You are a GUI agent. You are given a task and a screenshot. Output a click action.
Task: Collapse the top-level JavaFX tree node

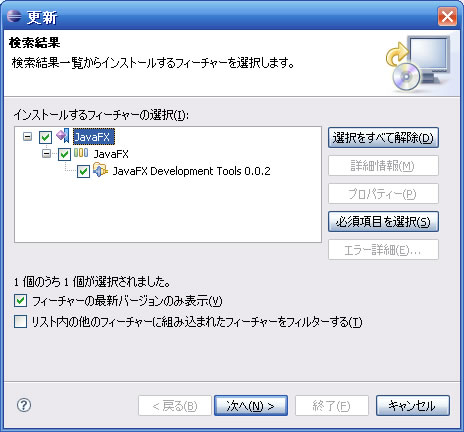coord(28,136)
